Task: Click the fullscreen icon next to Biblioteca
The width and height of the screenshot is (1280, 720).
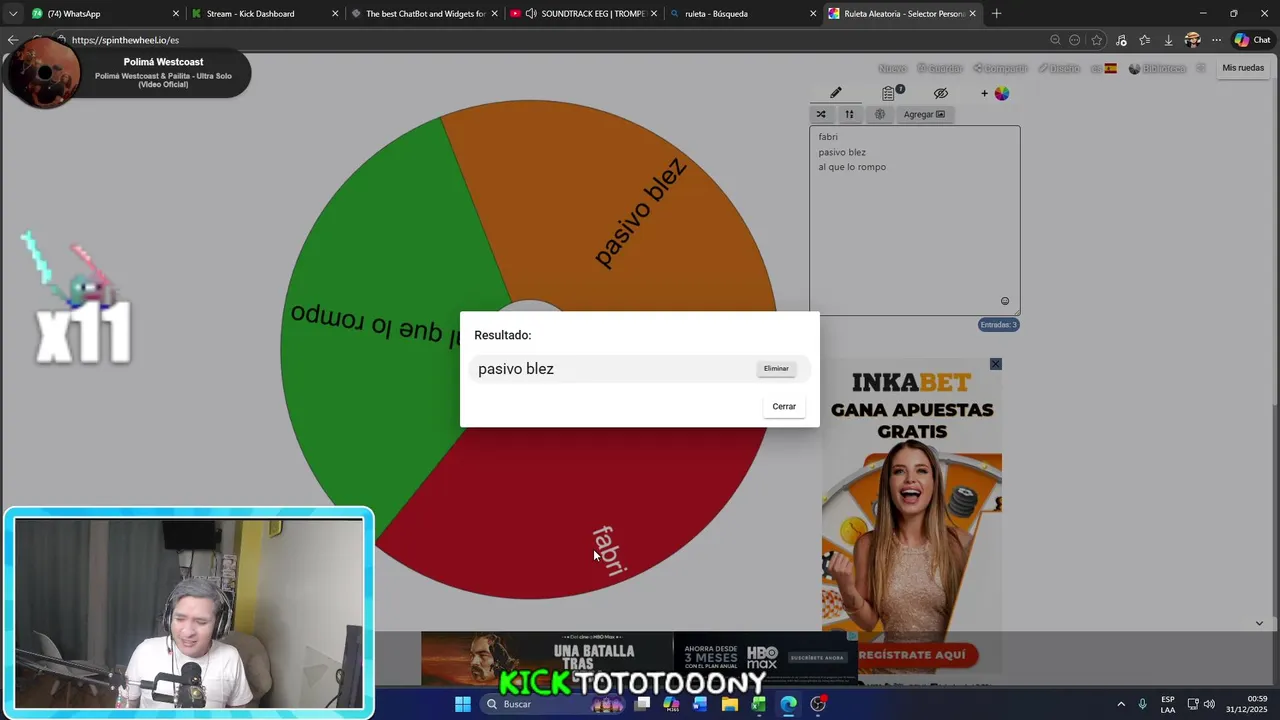Action: tap(1201, 69)
